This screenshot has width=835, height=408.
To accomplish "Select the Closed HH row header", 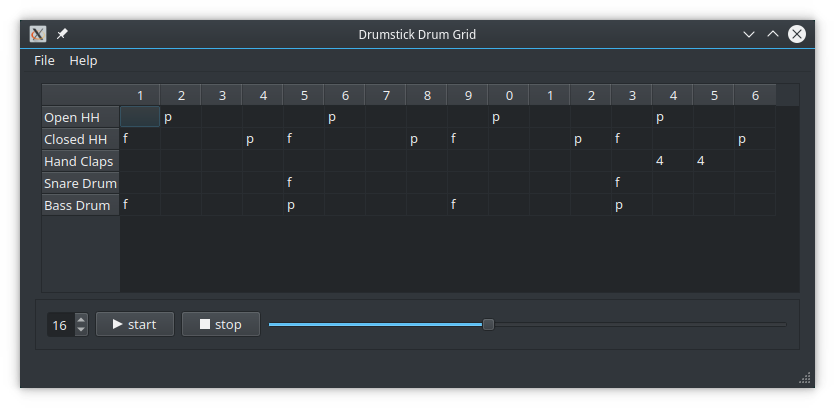I will 80,139.
